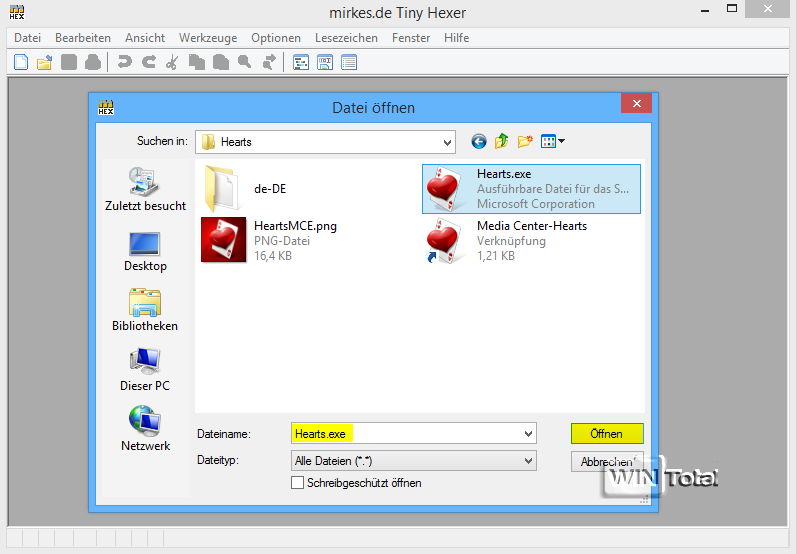Open the view menu icon in dialog
797x554 pixels.
[553, 141]
